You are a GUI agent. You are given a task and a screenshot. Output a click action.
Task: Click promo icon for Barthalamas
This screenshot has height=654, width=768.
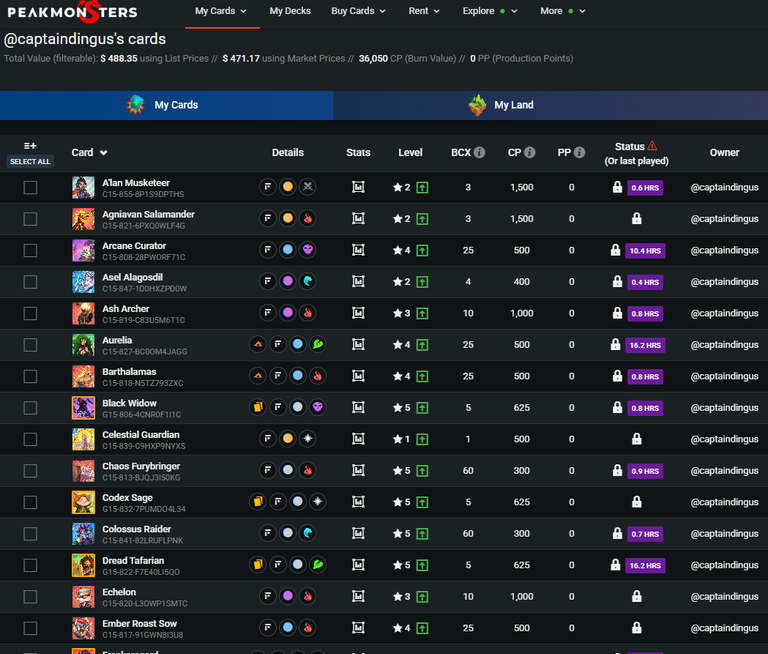[258, 376]
